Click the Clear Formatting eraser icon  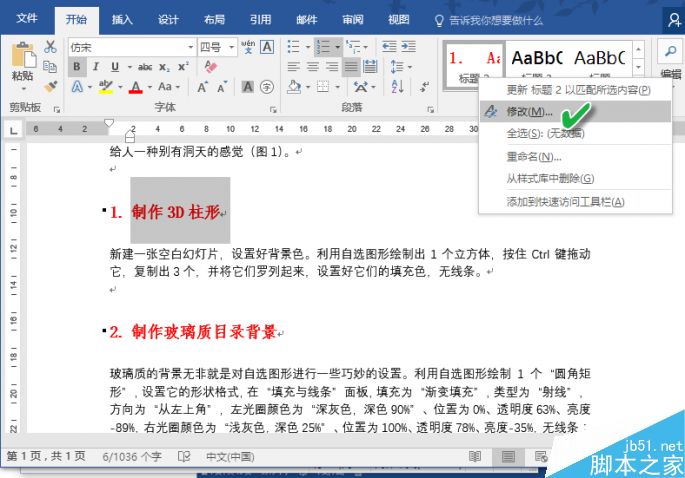(211, 66)
